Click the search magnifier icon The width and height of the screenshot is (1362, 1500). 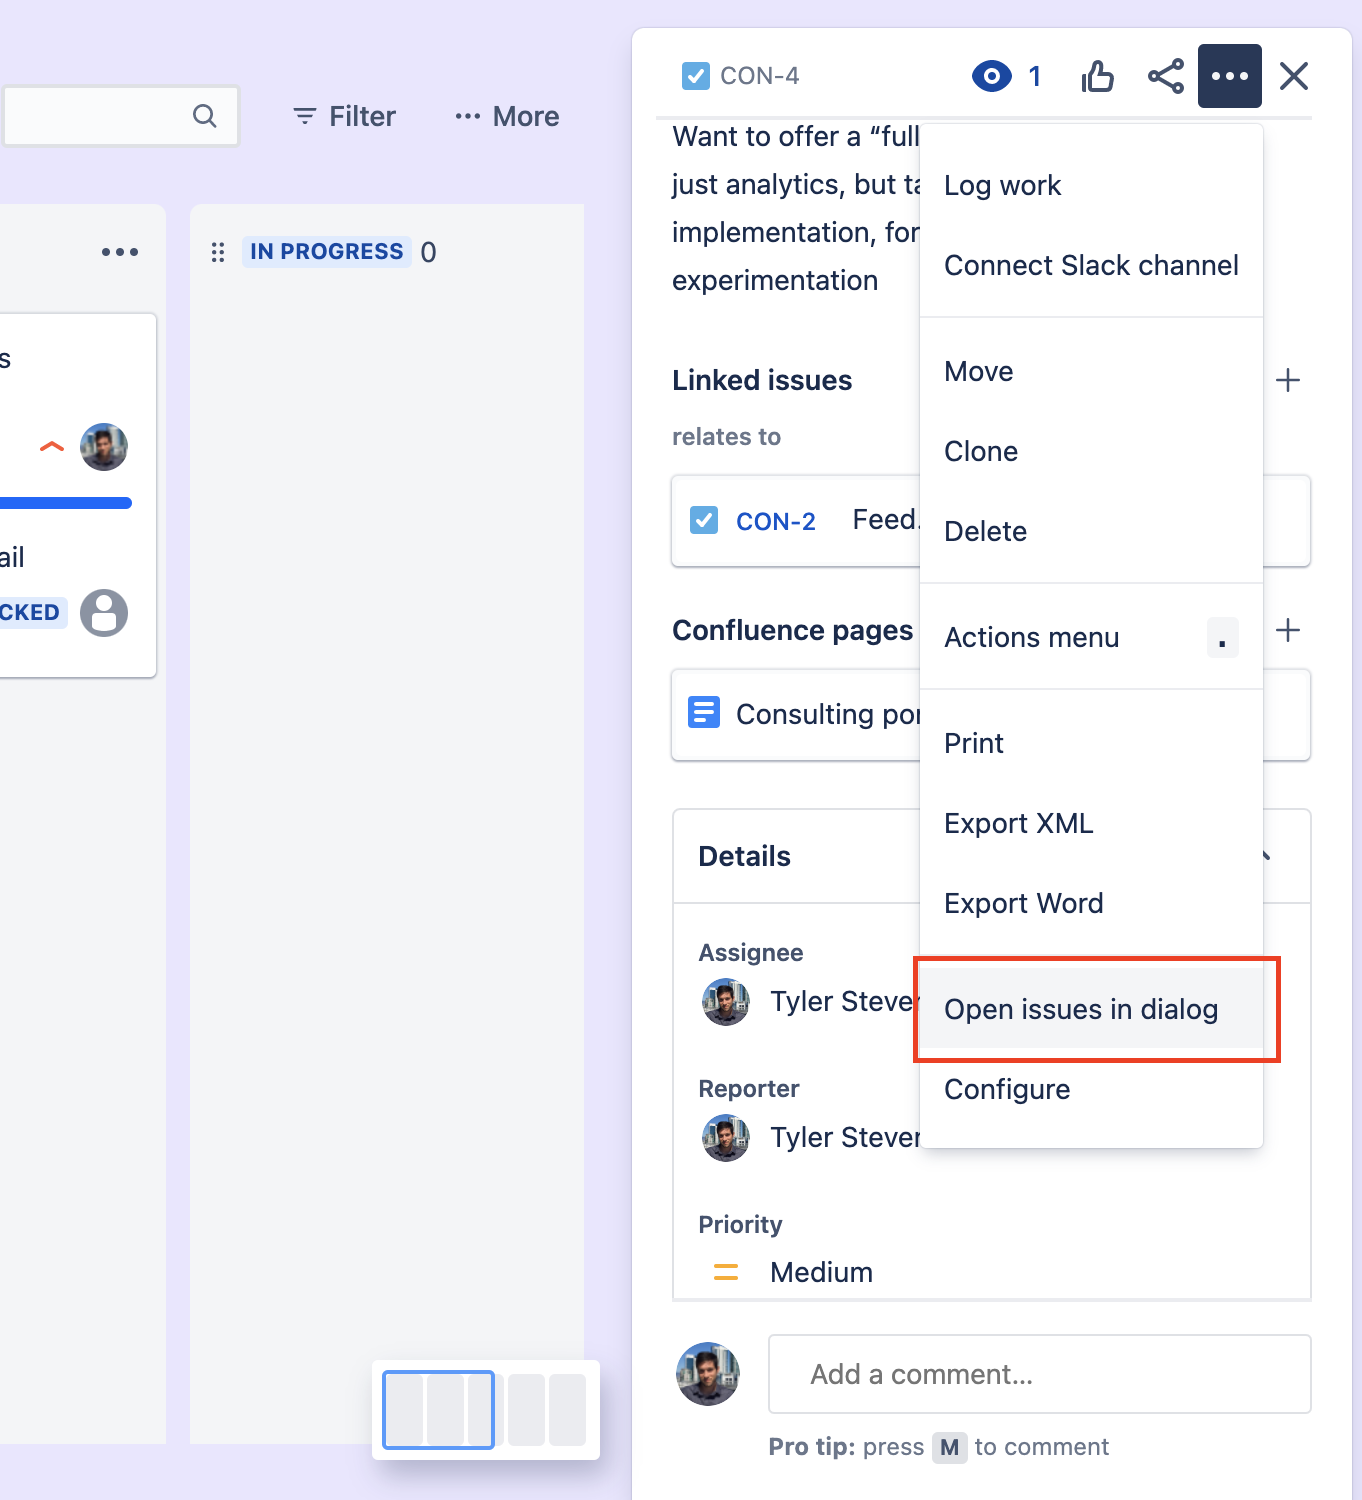(204, 116)
